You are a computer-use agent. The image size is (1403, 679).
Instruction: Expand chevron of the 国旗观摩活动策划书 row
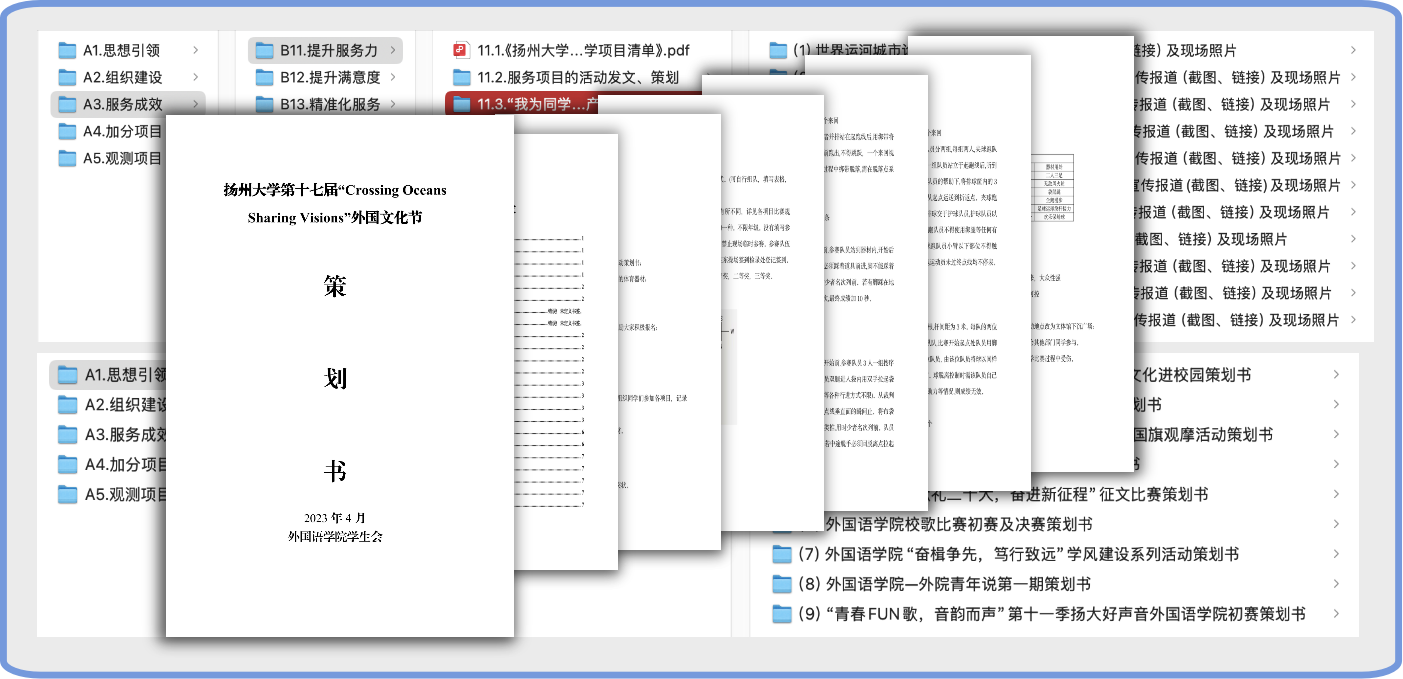tap(1337, 435)
